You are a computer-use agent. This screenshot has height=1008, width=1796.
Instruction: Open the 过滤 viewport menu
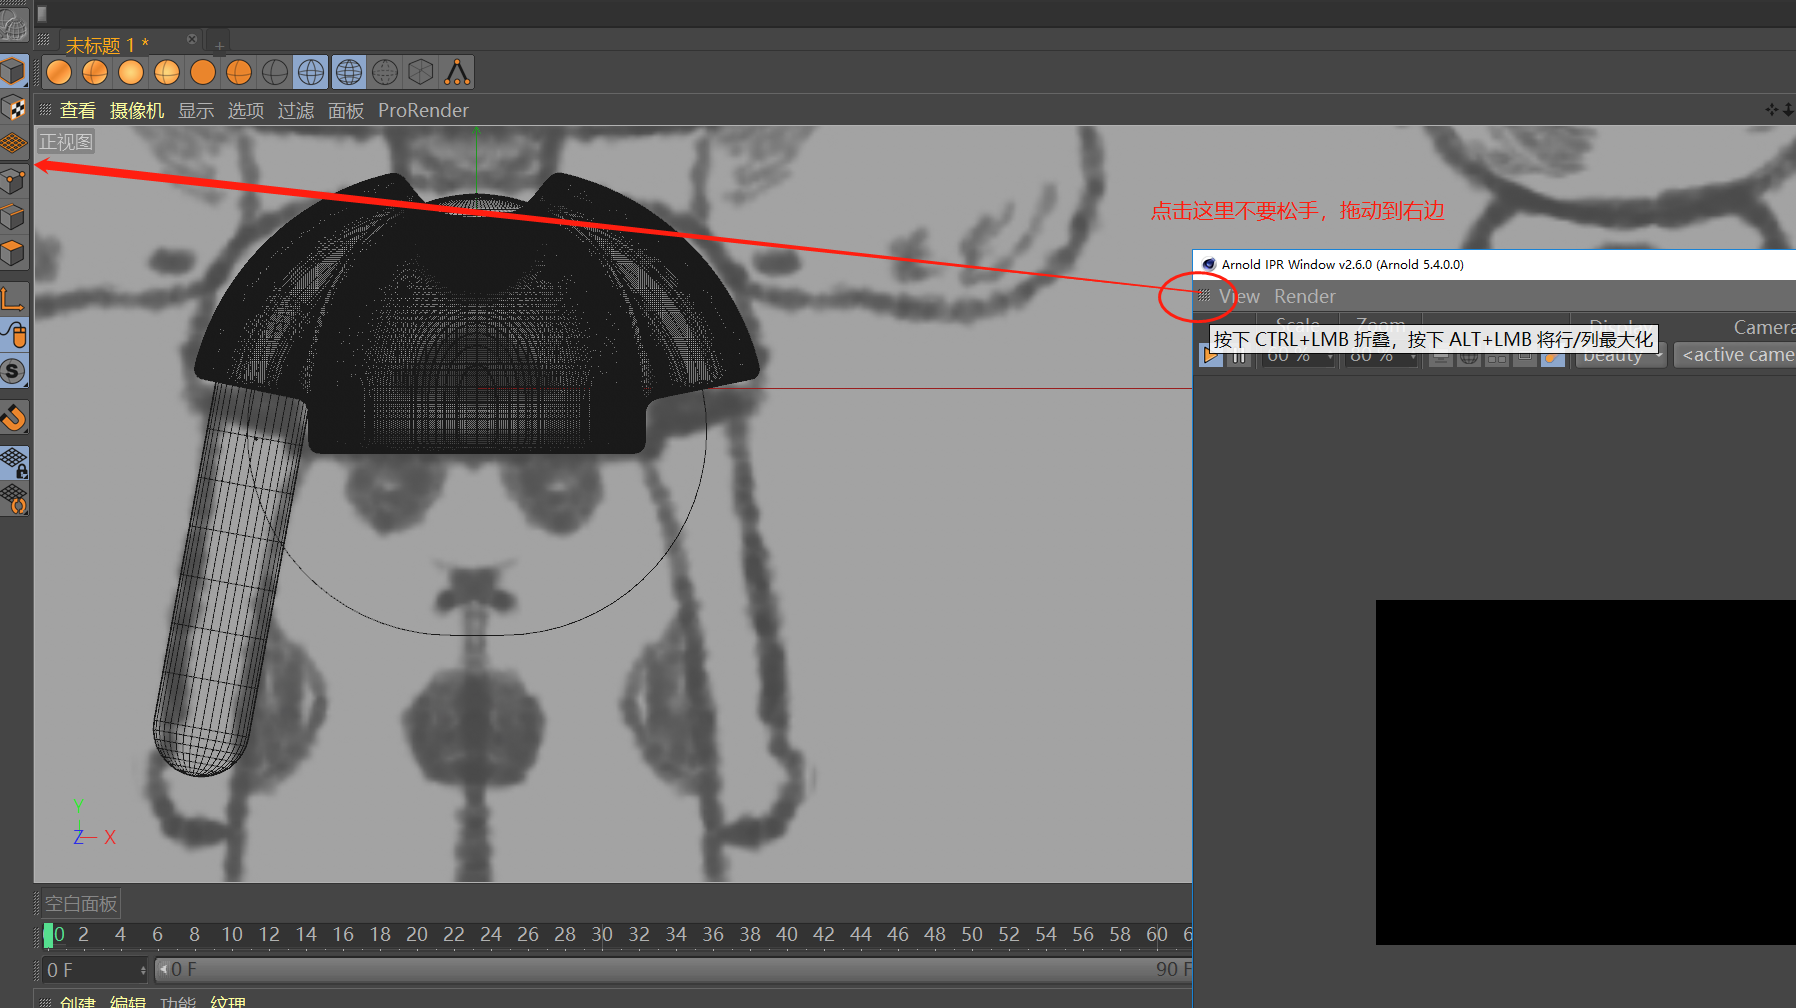(296, 110)
